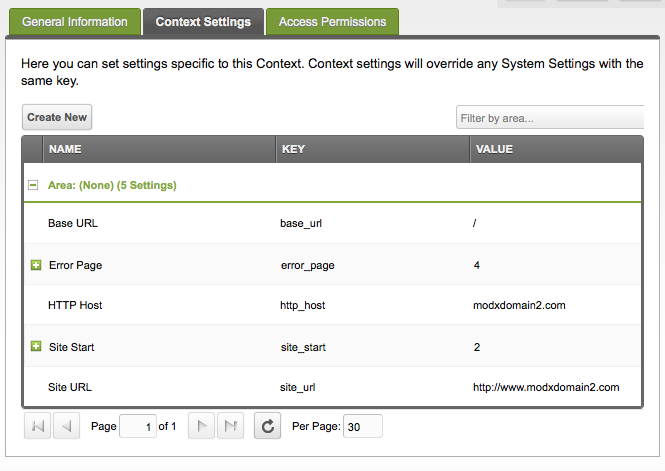Select the Site URL setting name
Image resolution: width=665 pixels, height=471 pixels.
click(x=70, y=387)
